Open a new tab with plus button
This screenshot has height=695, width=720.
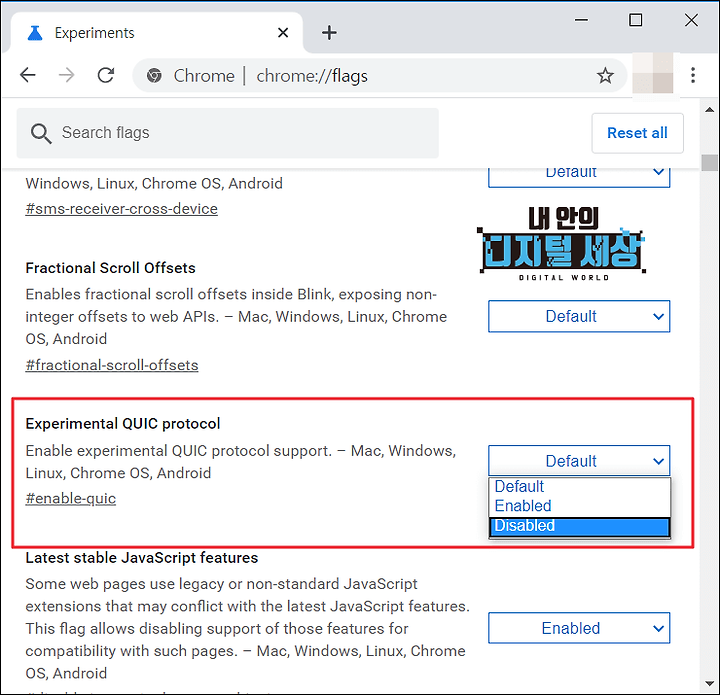coord(329,33)
